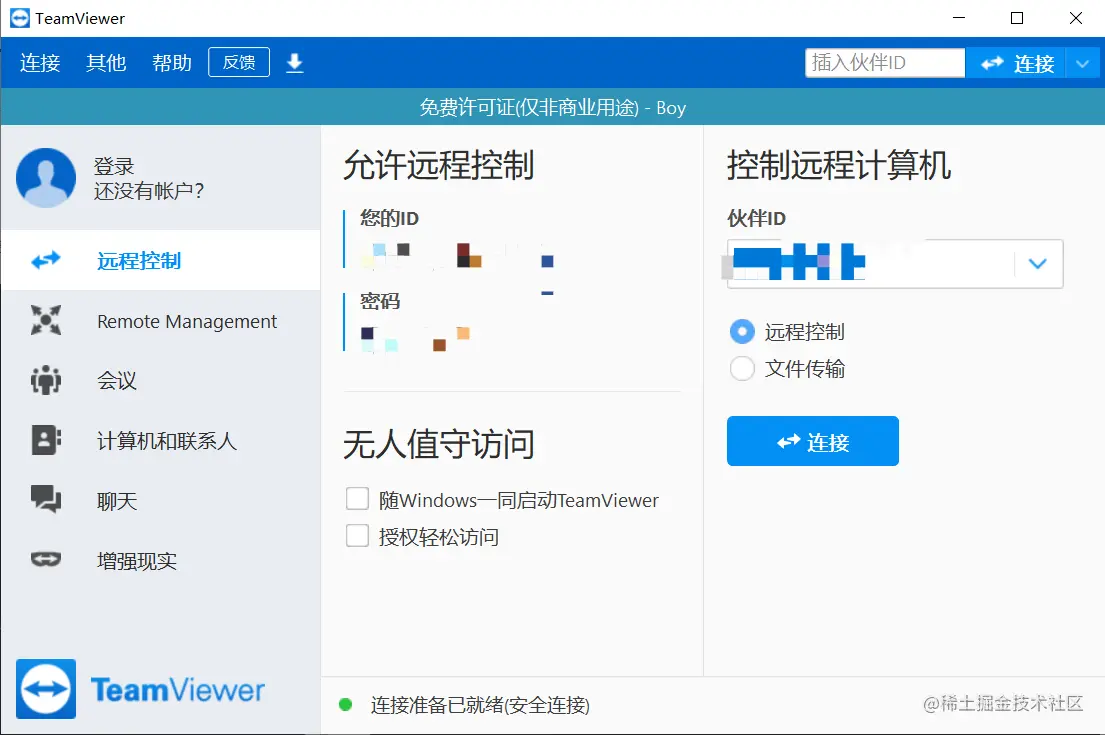Select the 远程控制 radio button
The height and width of the screenshot is (735, 1105).
(x=742, y=331)
